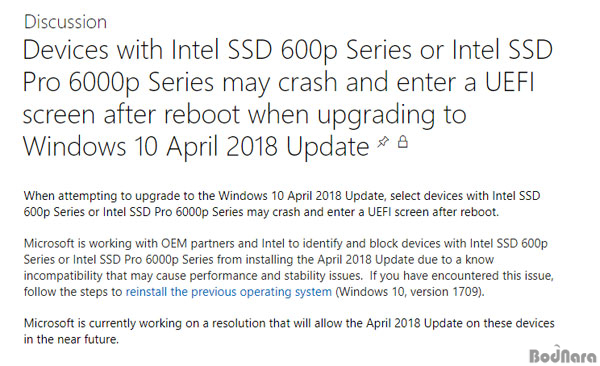This screenshot has width=600, height=366.
Task: Click the body line starting 600p Series or Intel
Action: point(261,212)
